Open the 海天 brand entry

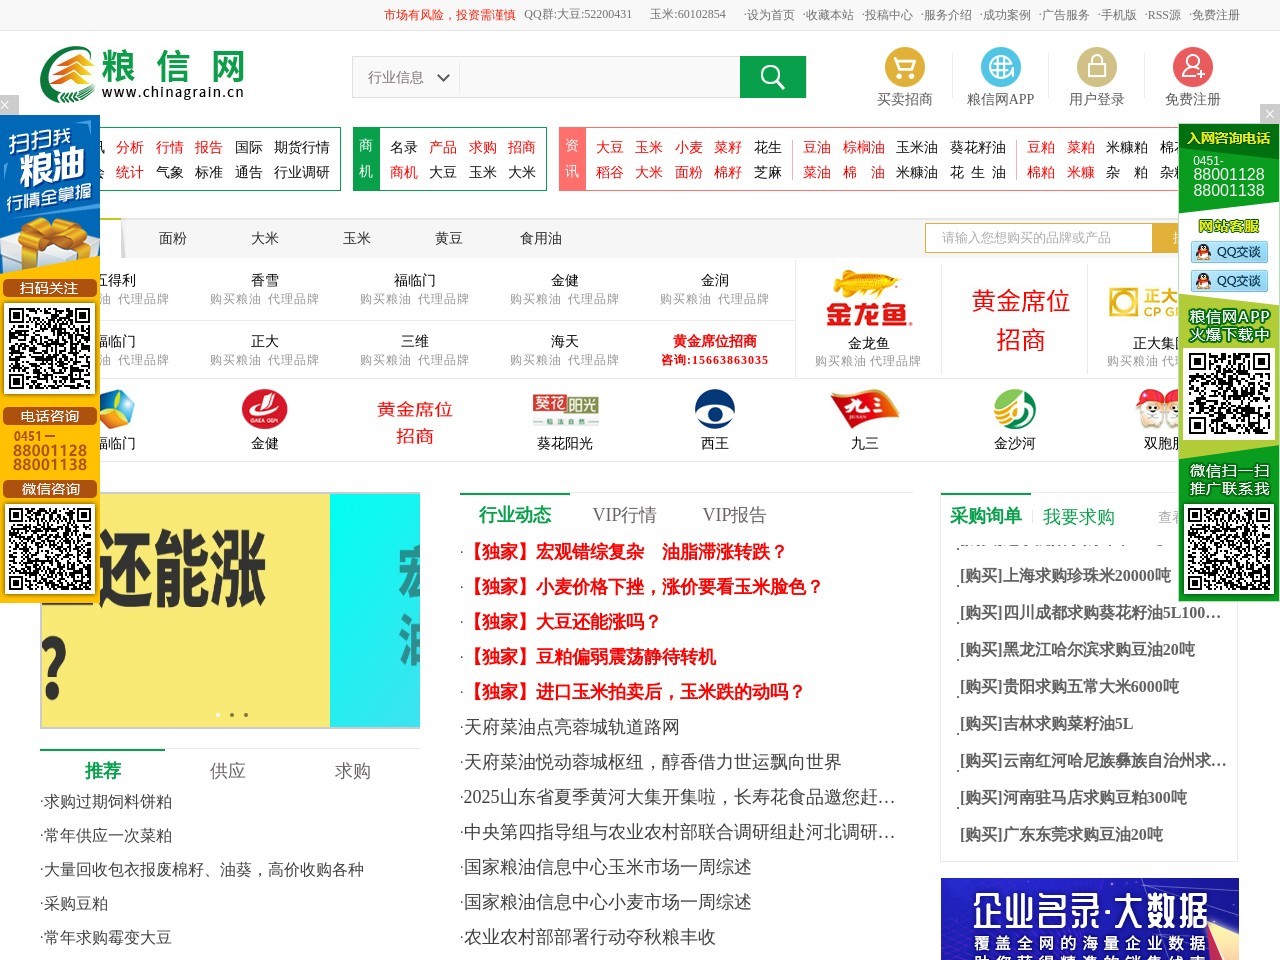click(565, 341)
